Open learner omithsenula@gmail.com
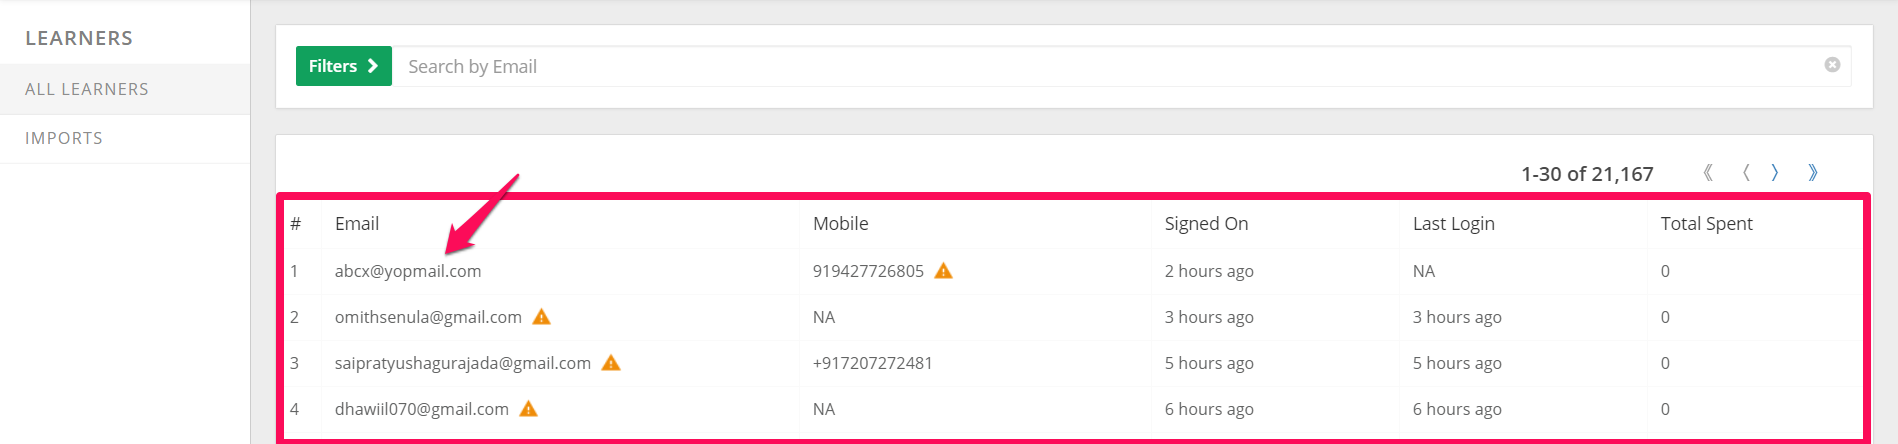Screen dimensions: 1898x444 point(428,317)
